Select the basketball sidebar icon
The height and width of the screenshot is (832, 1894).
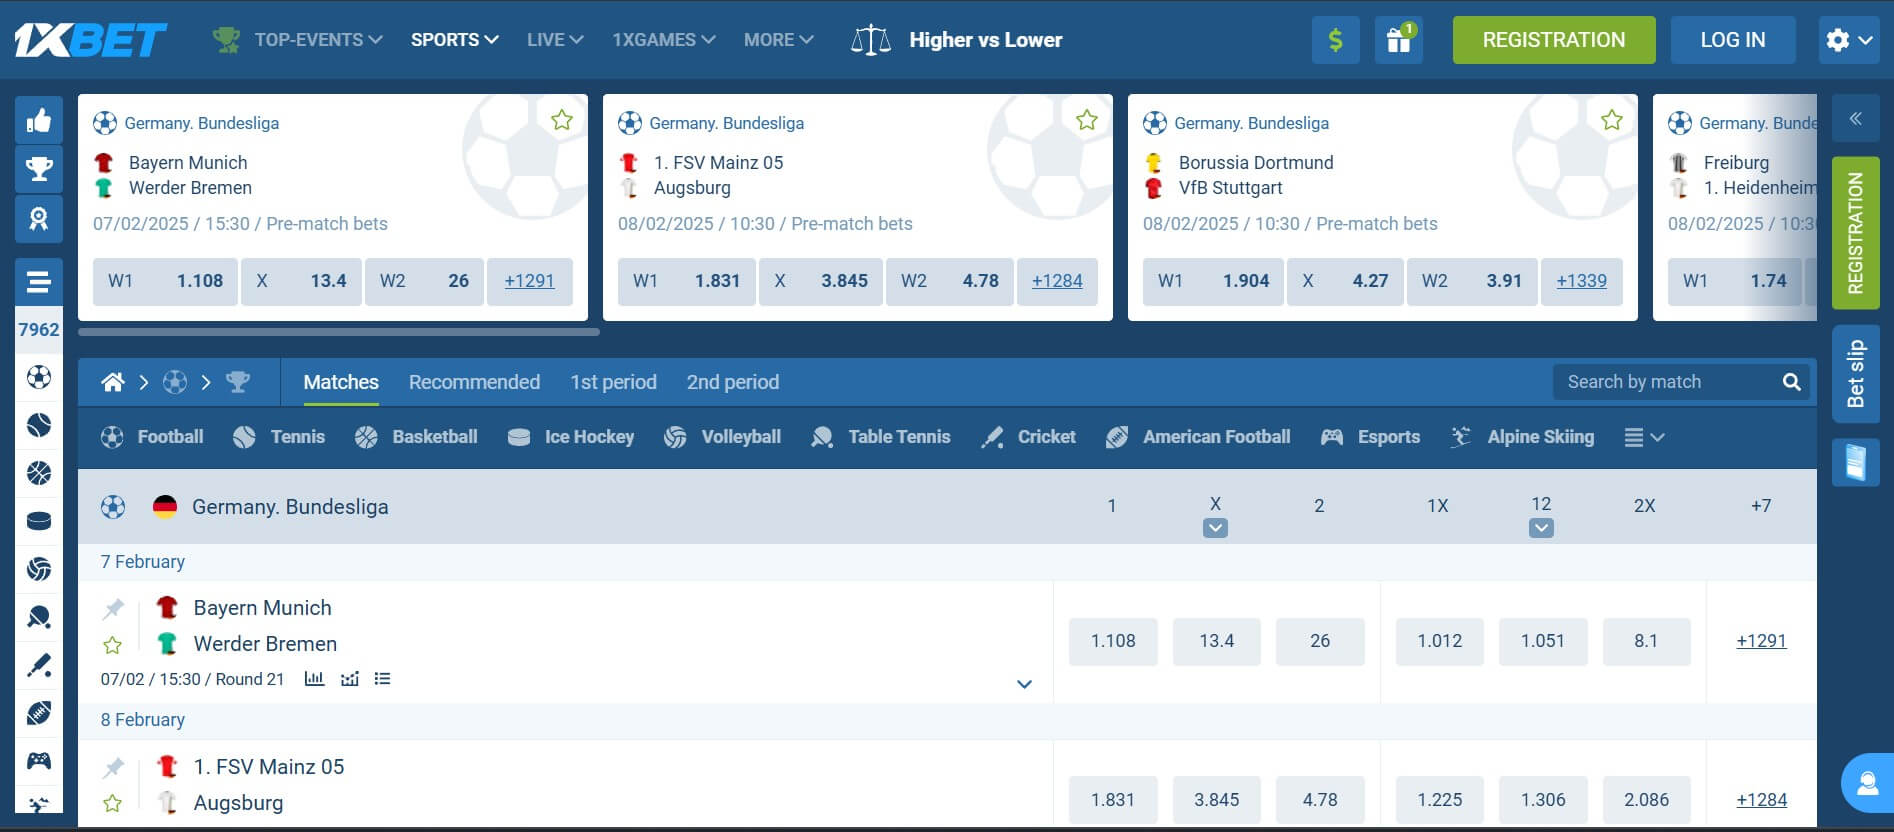pyautogui.click(x=39, y=473)
